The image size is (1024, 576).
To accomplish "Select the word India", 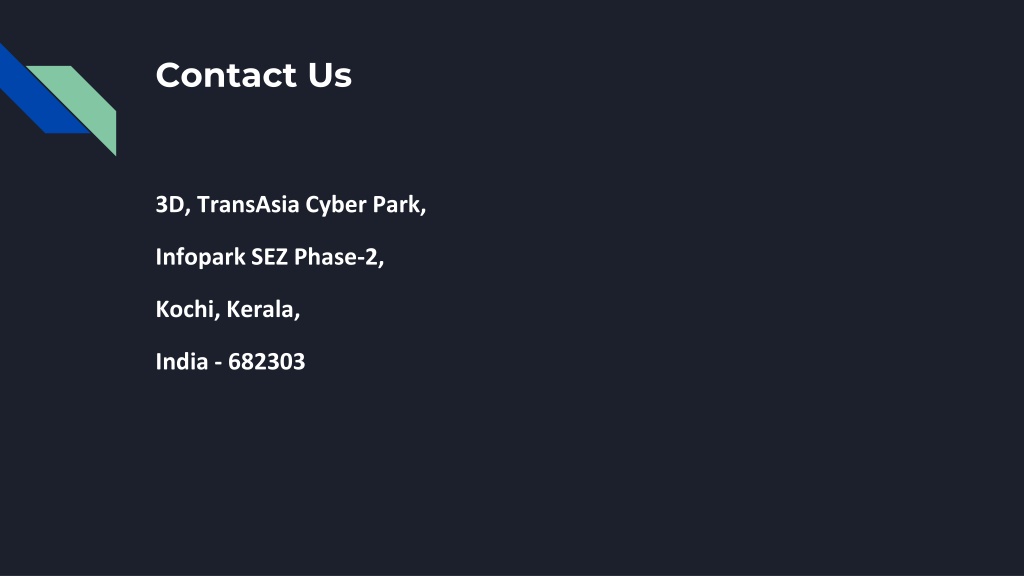I will click(x=182, y=361).
